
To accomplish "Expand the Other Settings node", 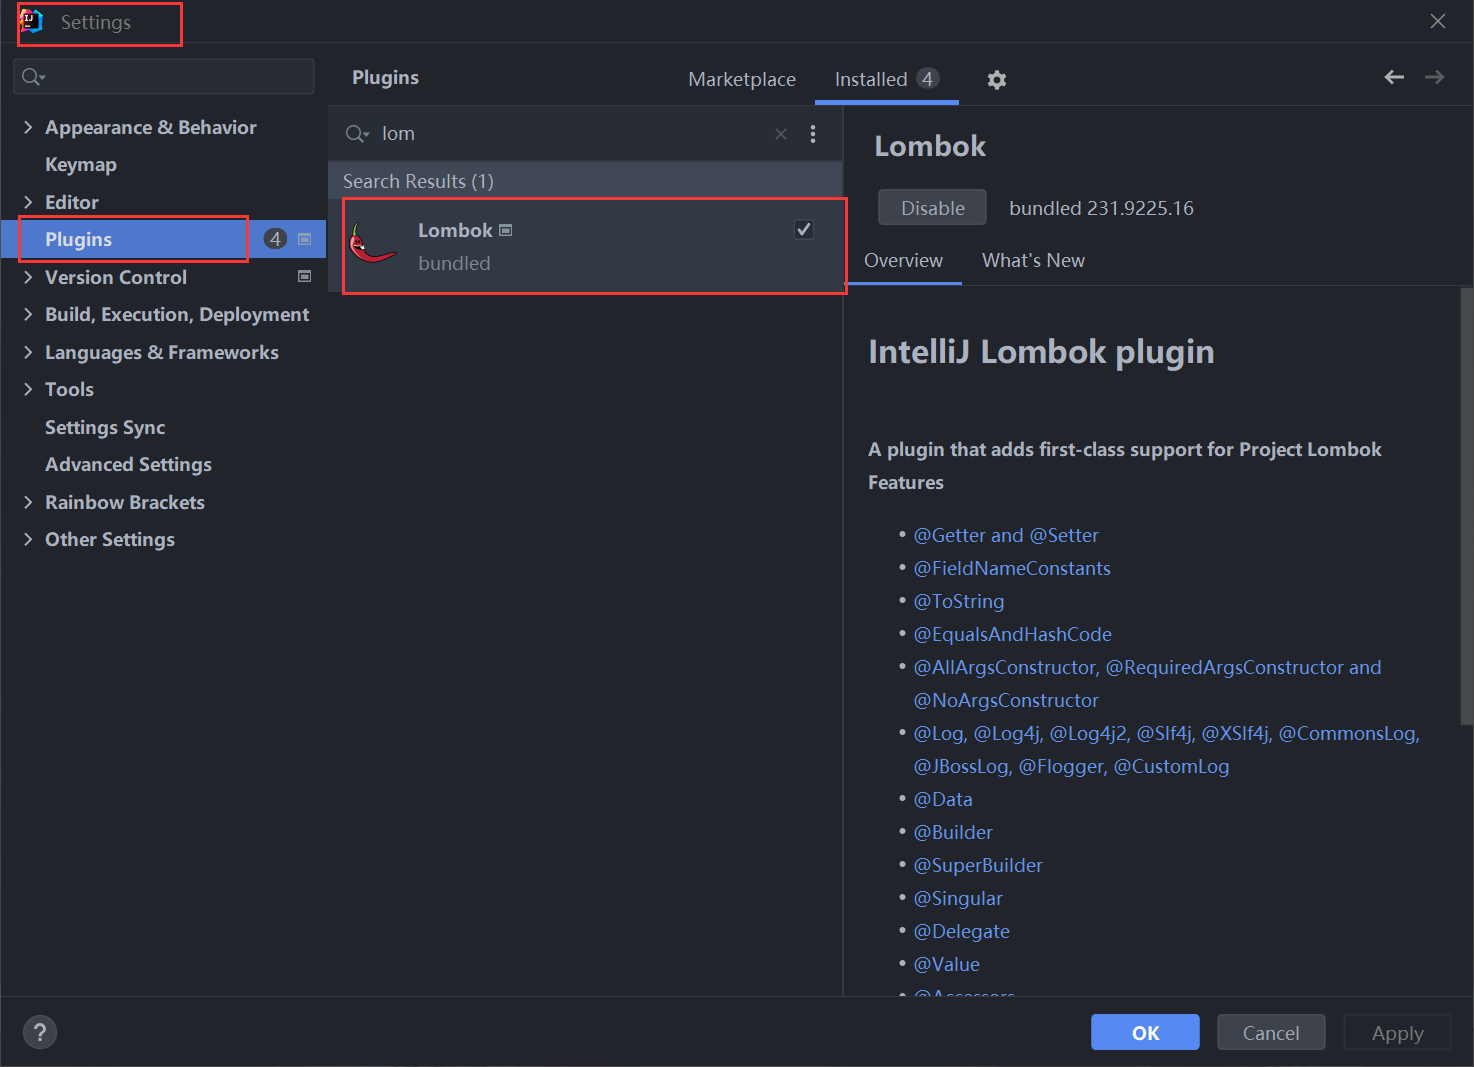I will pyautogui.click(x=28, y=539).
